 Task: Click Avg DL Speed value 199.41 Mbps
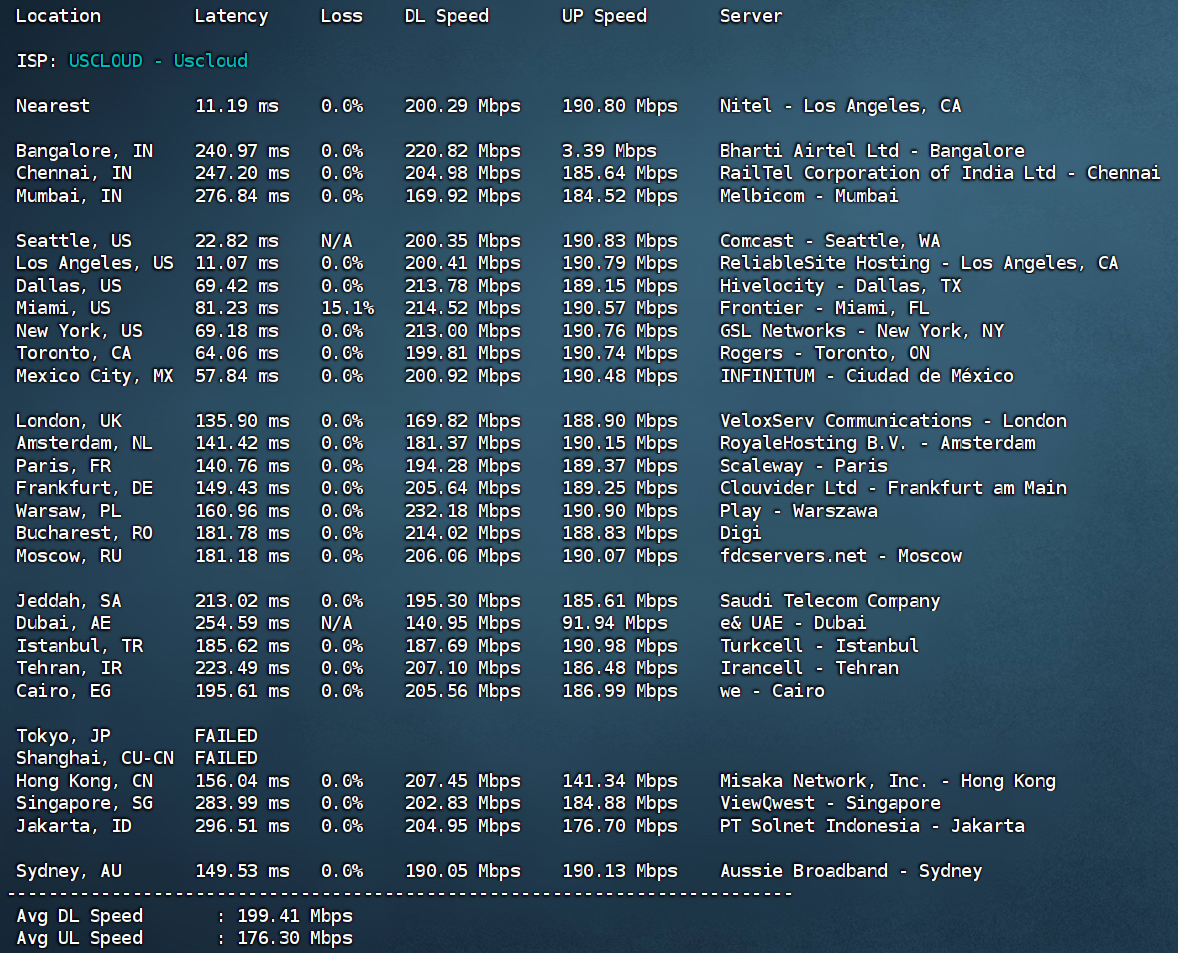(294, 917)
